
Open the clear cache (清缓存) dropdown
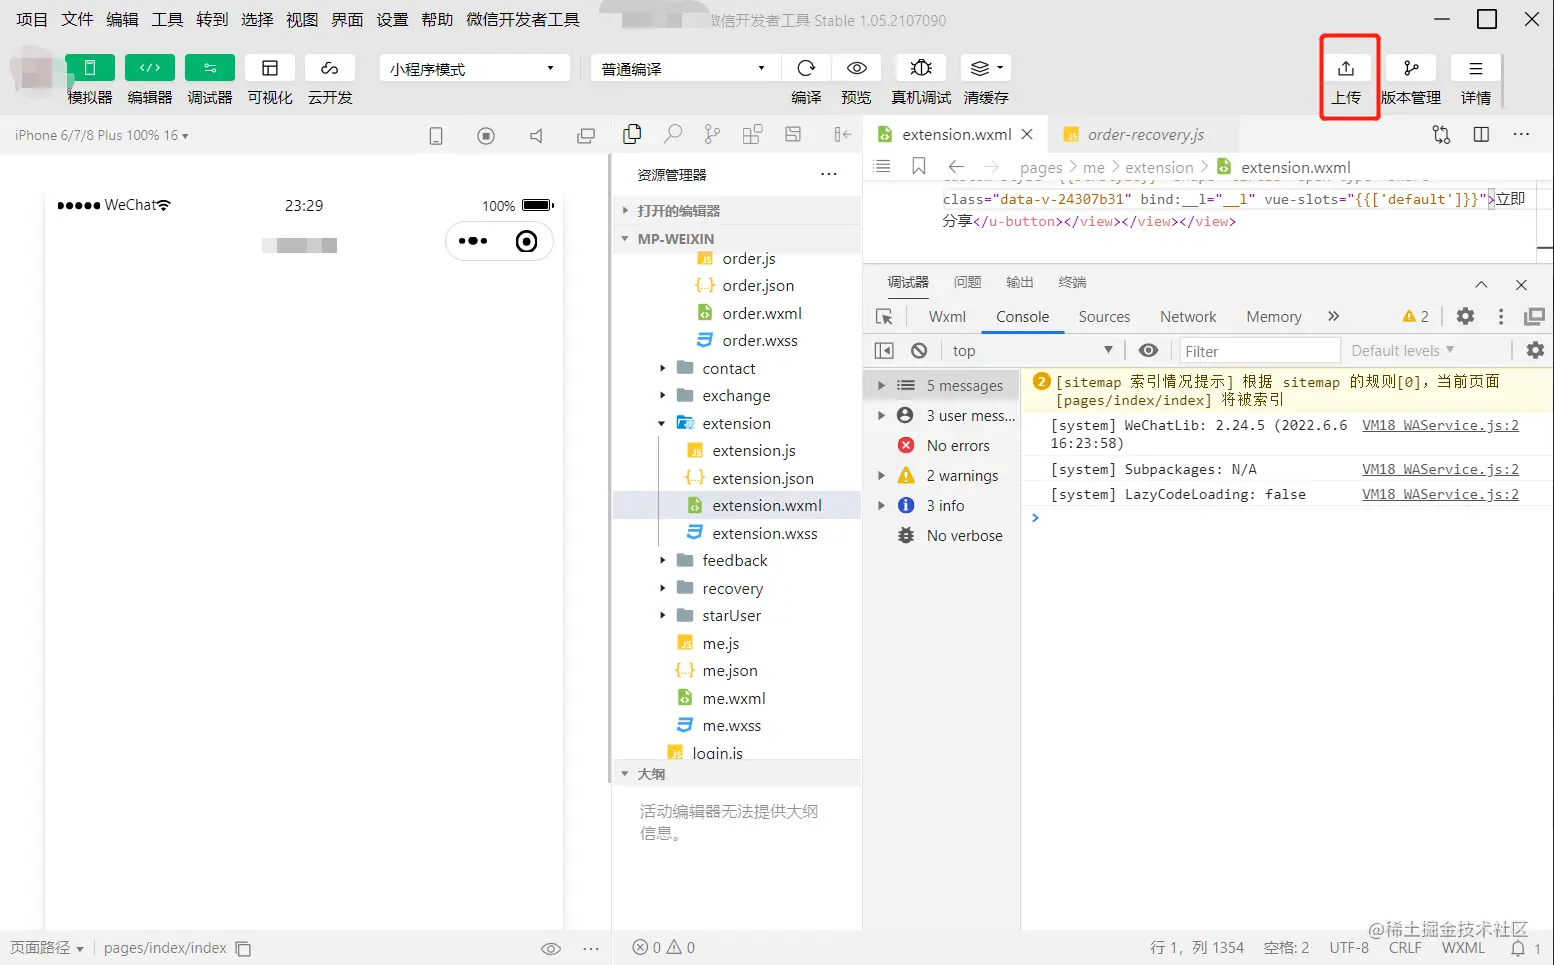pyautogui.click(x=986, y=68)
